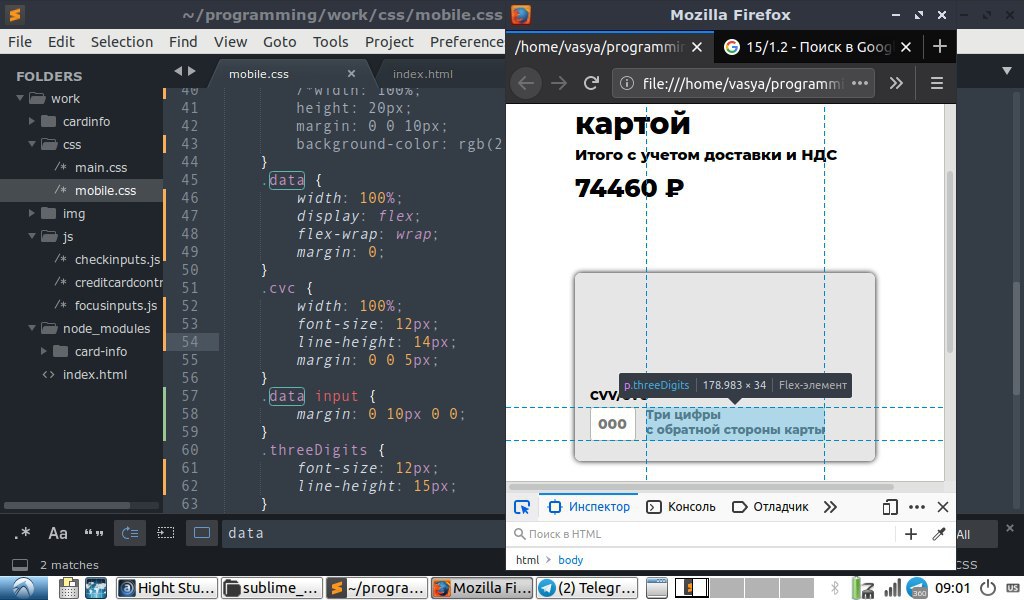Open devtools options ellipsis menu
The image size is (1024, 600).
point(917,507)
